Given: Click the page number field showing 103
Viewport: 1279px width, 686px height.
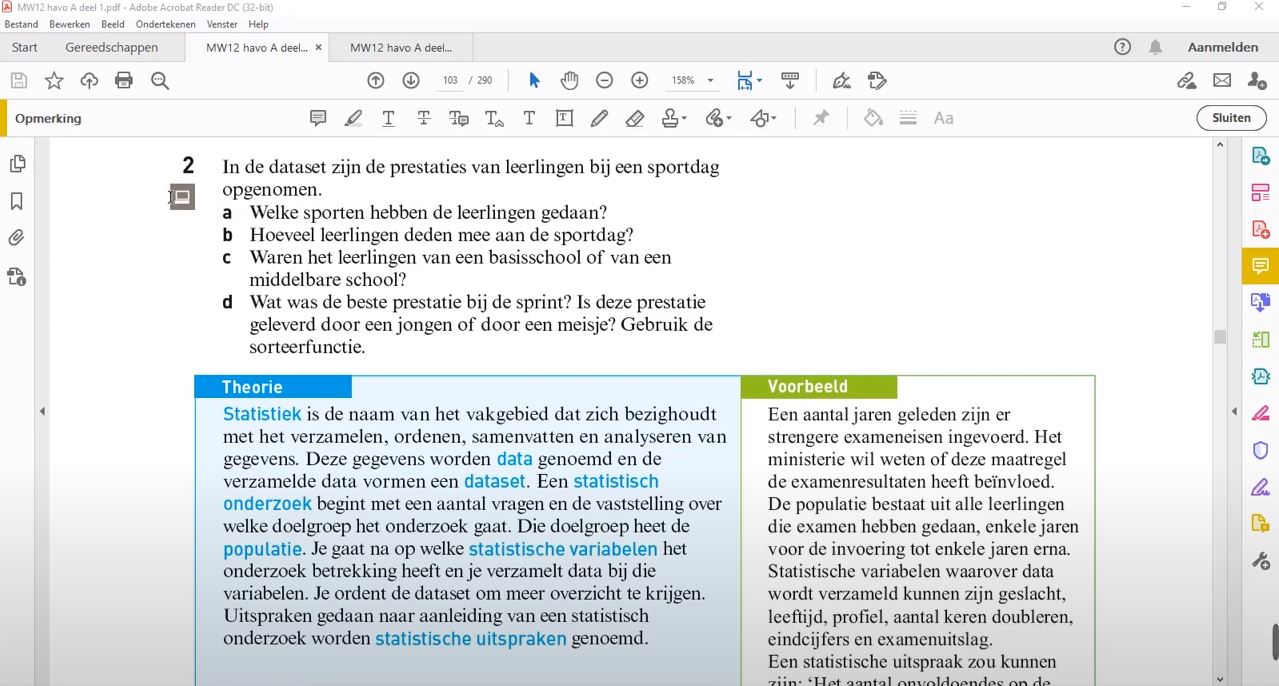Looking at the screenshot, I should click(450, 81).
